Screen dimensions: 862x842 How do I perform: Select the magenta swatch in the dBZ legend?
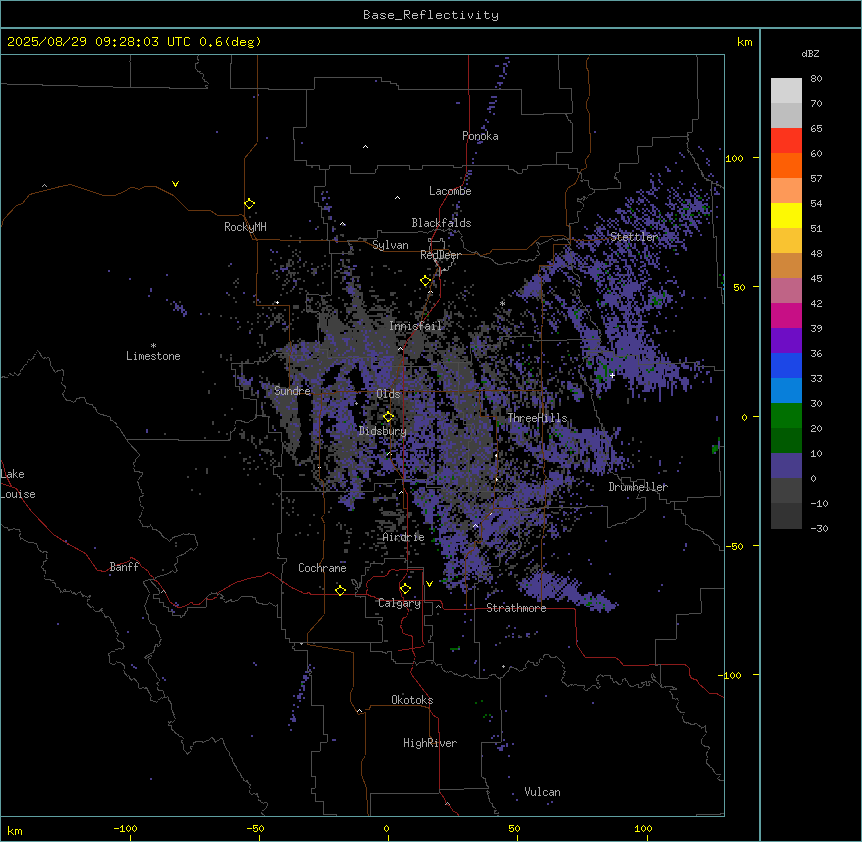pos(786,315)
